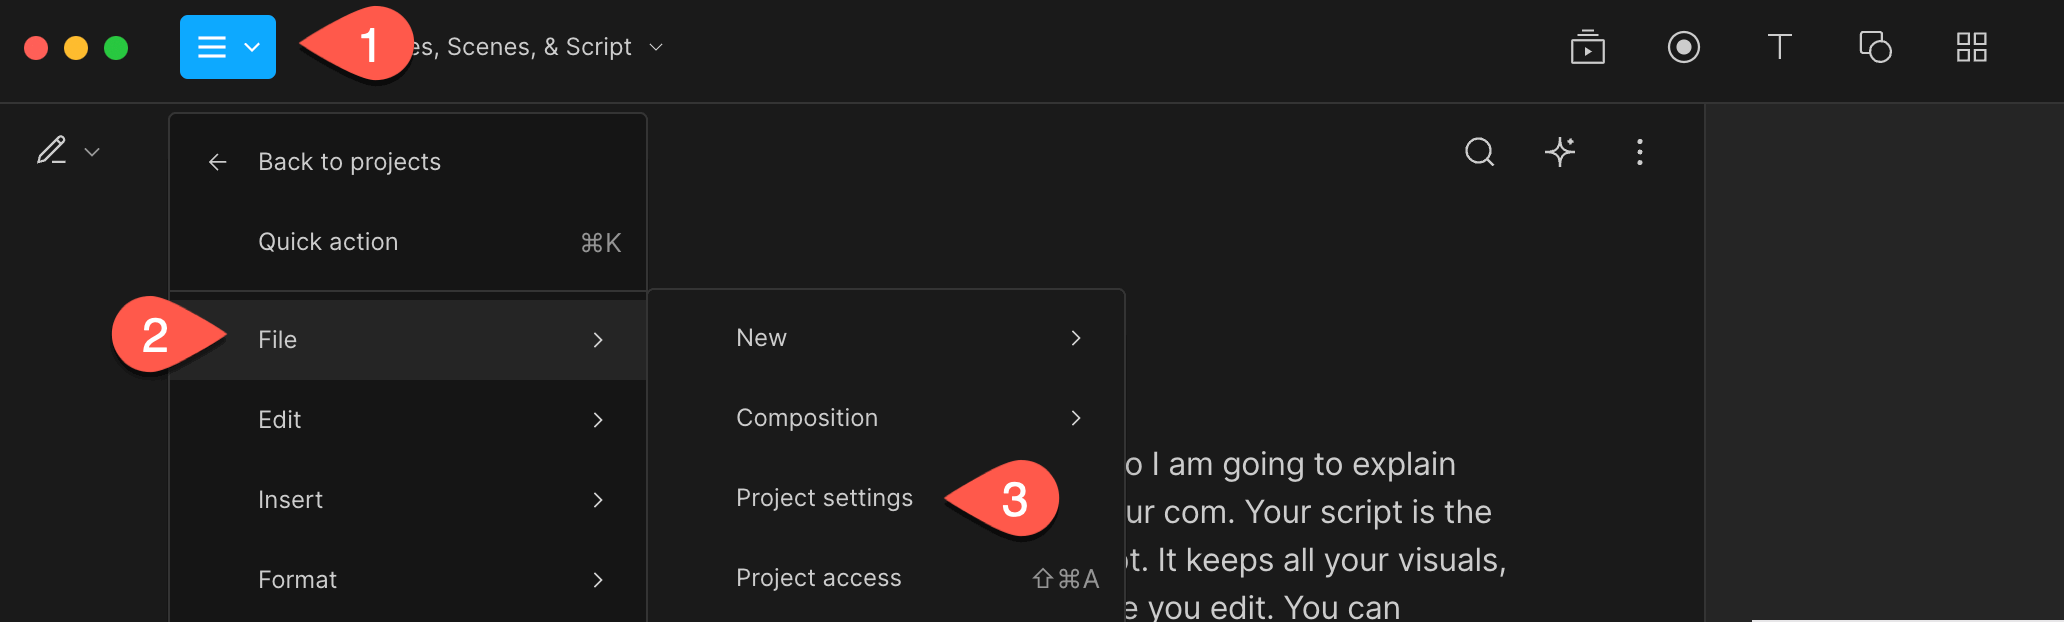Image resolution: width=2064 pixels, height=622 pixels.
Task: Go back to projects
Action: coord(408,162)
